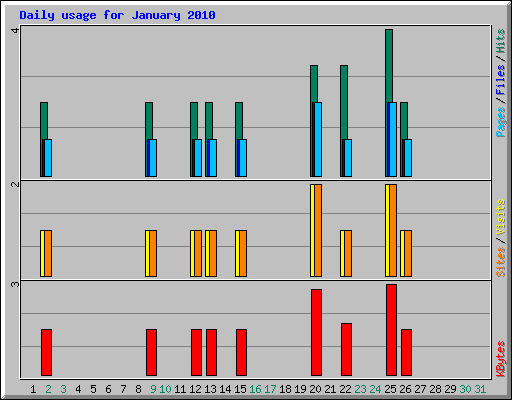Click the red KBytes bar for day 13
Viewport: 512px width, 400px height.
(x=211, y=352)
